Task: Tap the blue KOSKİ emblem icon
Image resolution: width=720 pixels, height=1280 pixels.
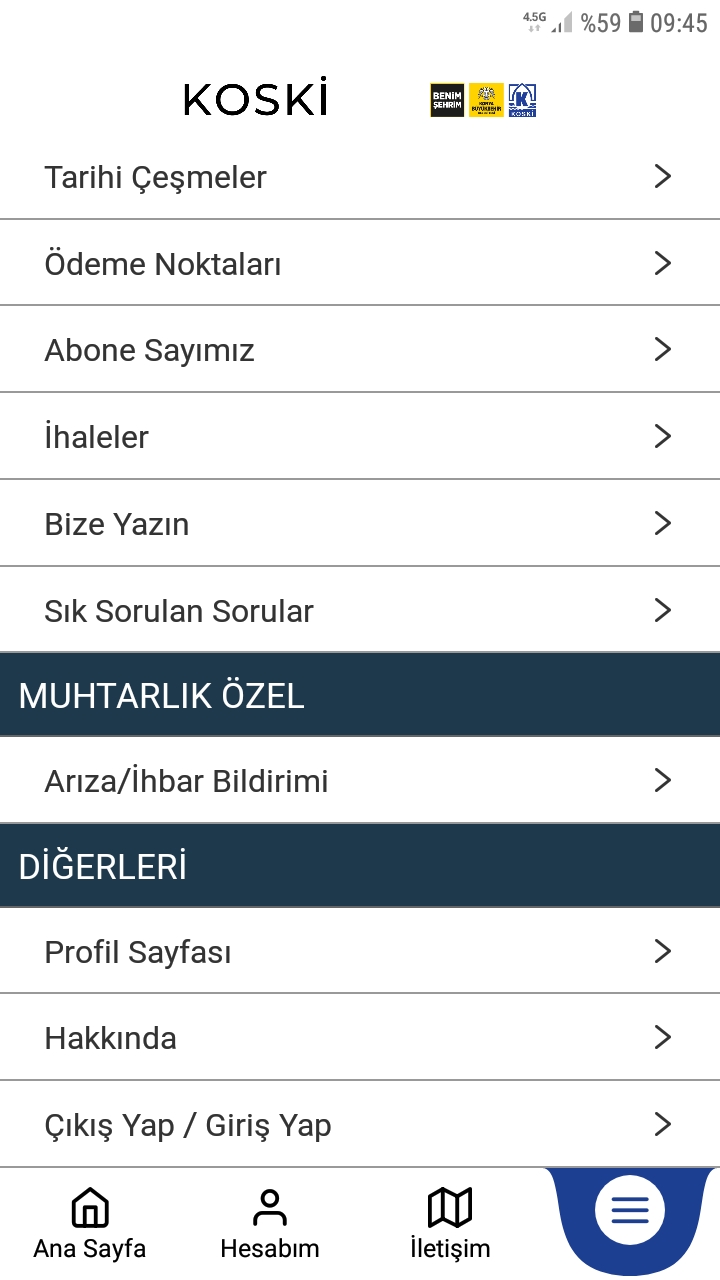Action: (523, 100)
